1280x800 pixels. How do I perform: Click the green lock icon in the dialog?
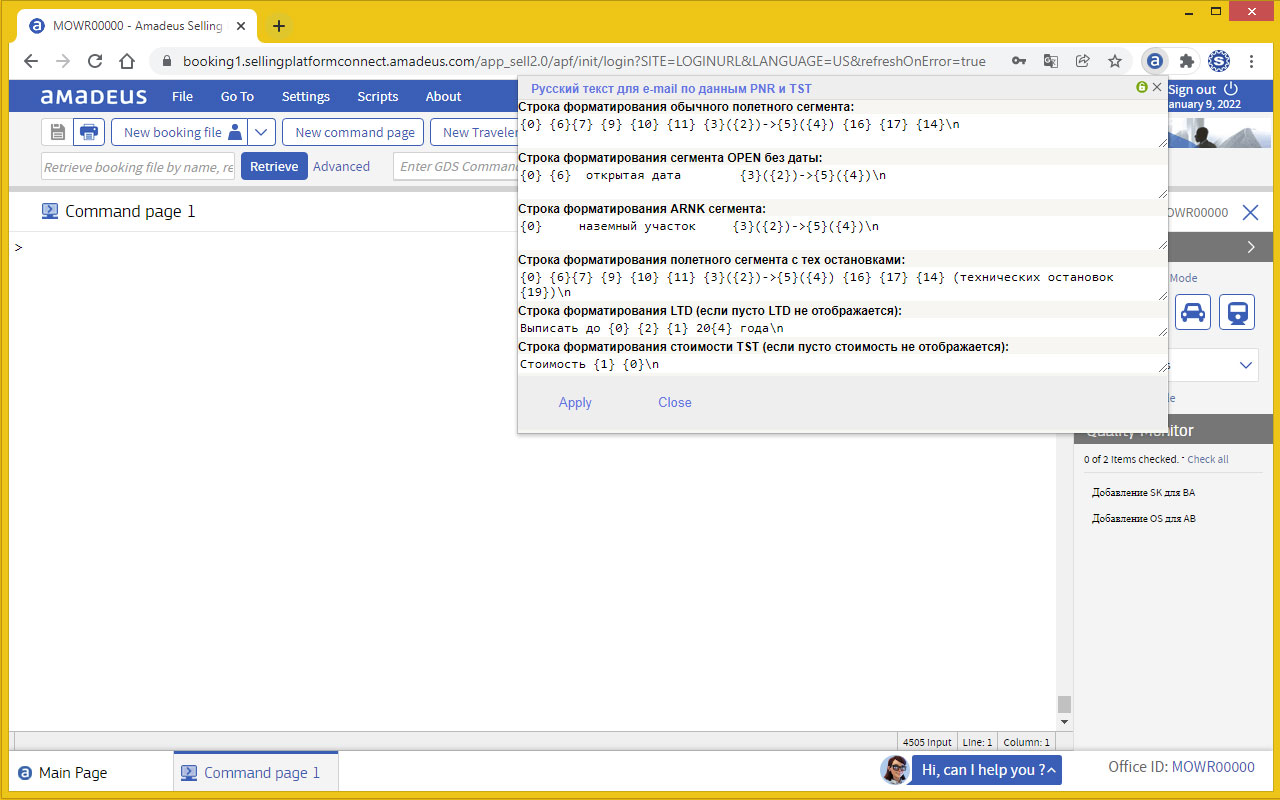(x=1142, y=88)
